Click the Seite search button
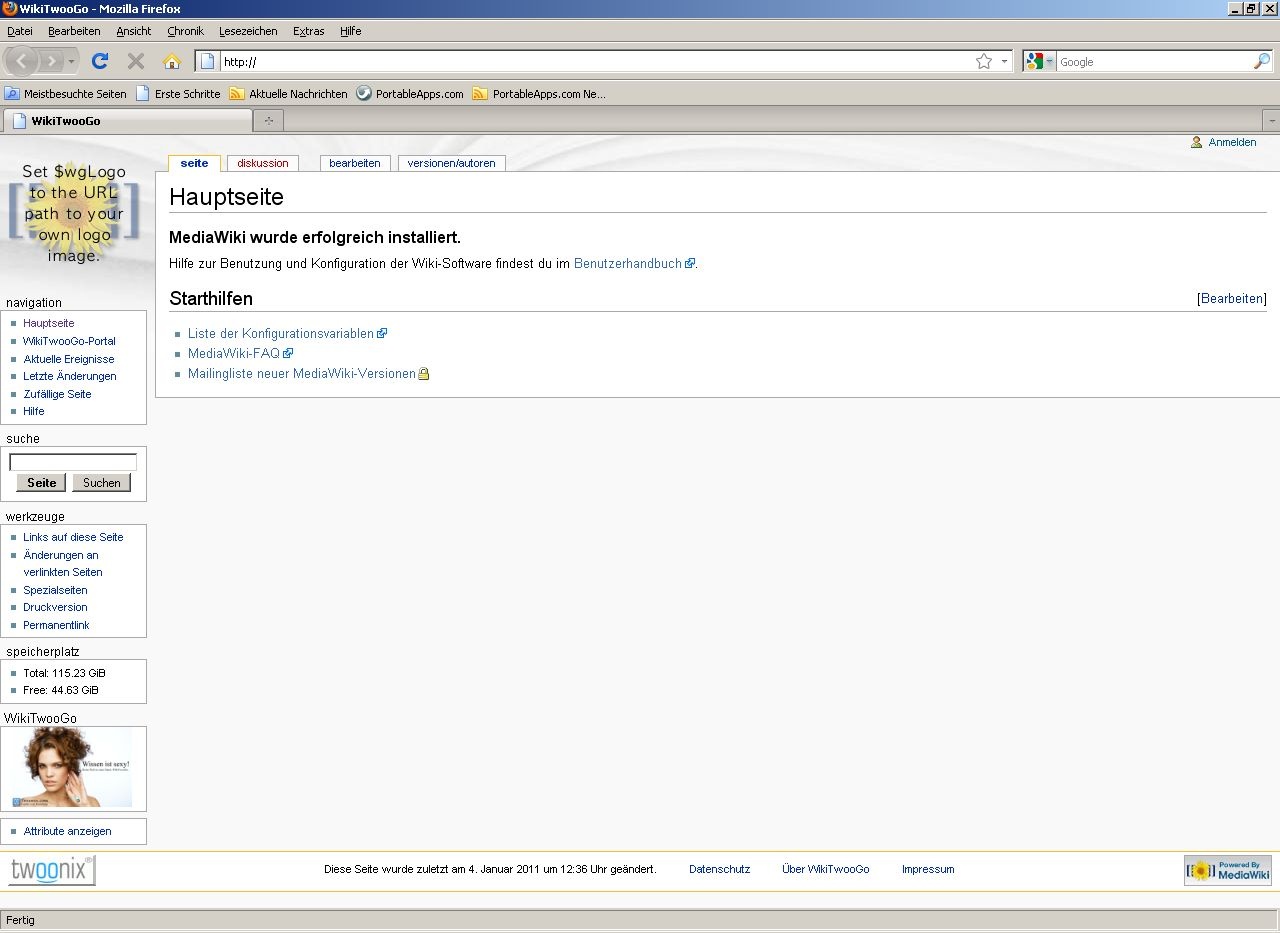 [41, 483]
